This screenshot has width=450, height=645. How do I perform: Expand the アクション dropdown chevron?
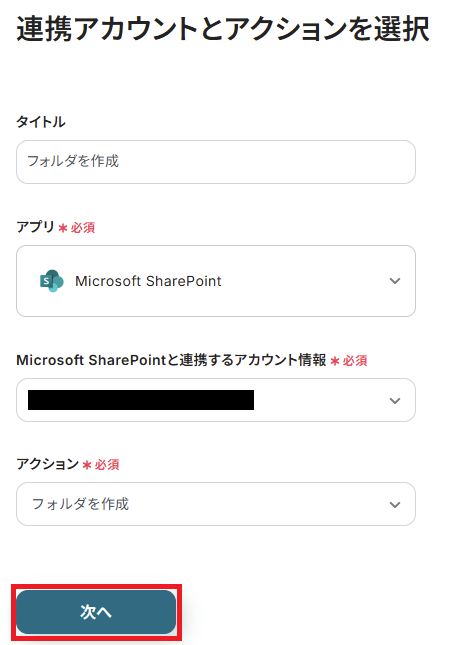(395, 504)
